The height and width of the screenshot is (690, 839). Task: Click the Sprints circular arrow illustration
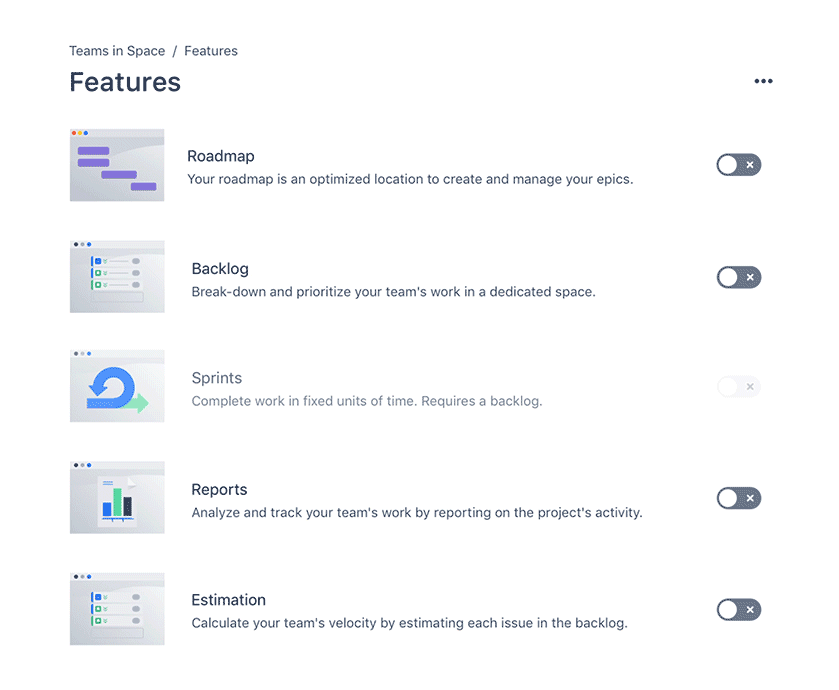(x=117, y=386)
